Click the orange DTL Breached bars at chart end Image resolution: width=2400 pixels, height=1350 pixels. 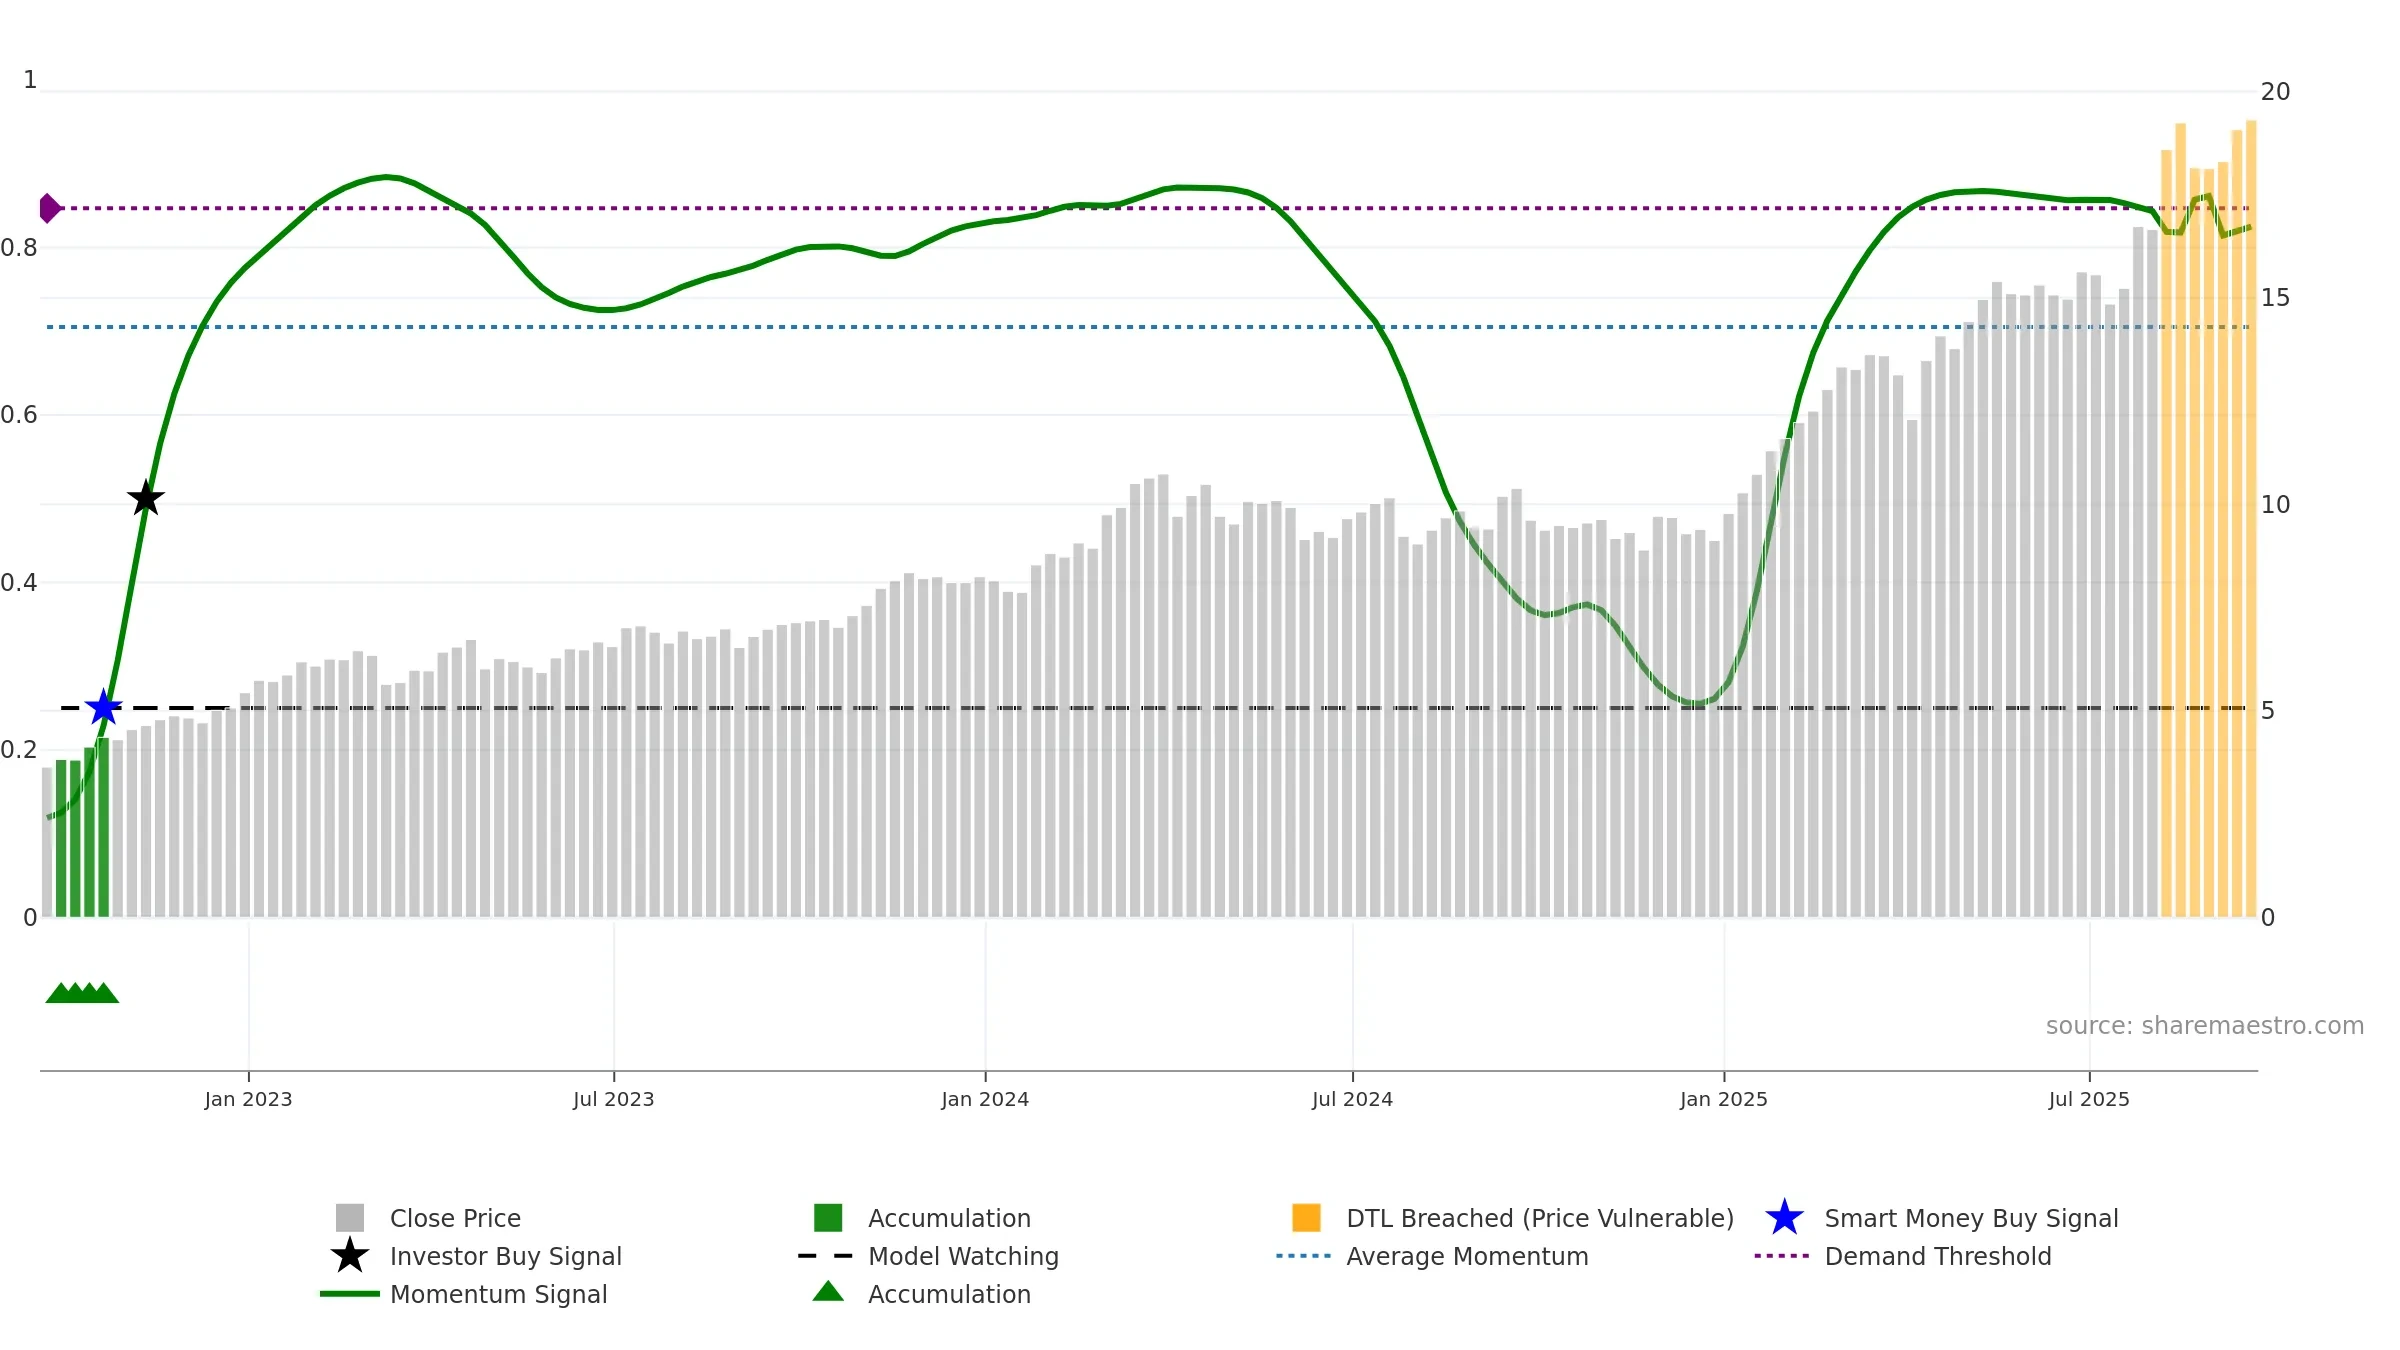coord(2208,520)
